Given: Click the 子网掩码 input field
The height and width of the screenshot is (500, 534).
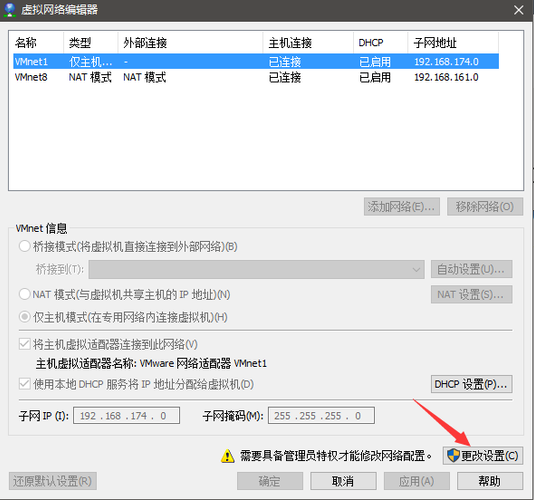Looking at the screenshot, I should [x=321, y=416].
